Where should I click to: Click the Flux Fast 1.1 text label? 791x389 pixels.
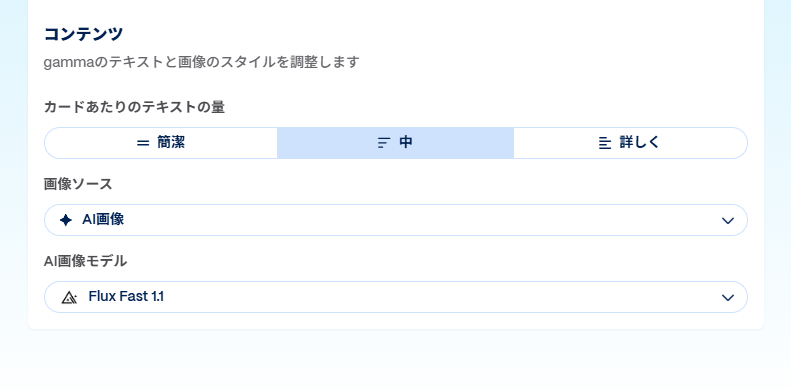(x=126, y=296)
